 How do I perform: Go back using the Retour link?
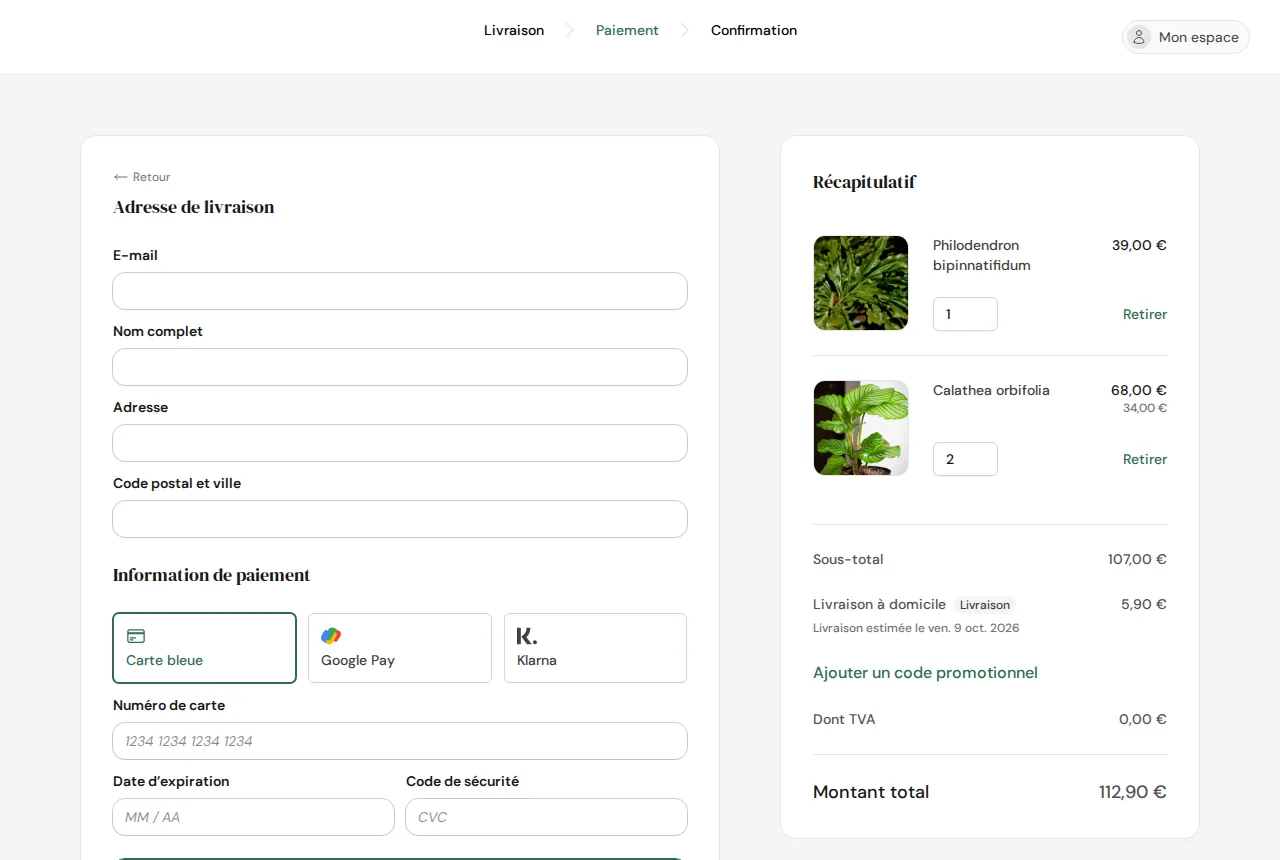pyautogui.click(x=142, y=177)
